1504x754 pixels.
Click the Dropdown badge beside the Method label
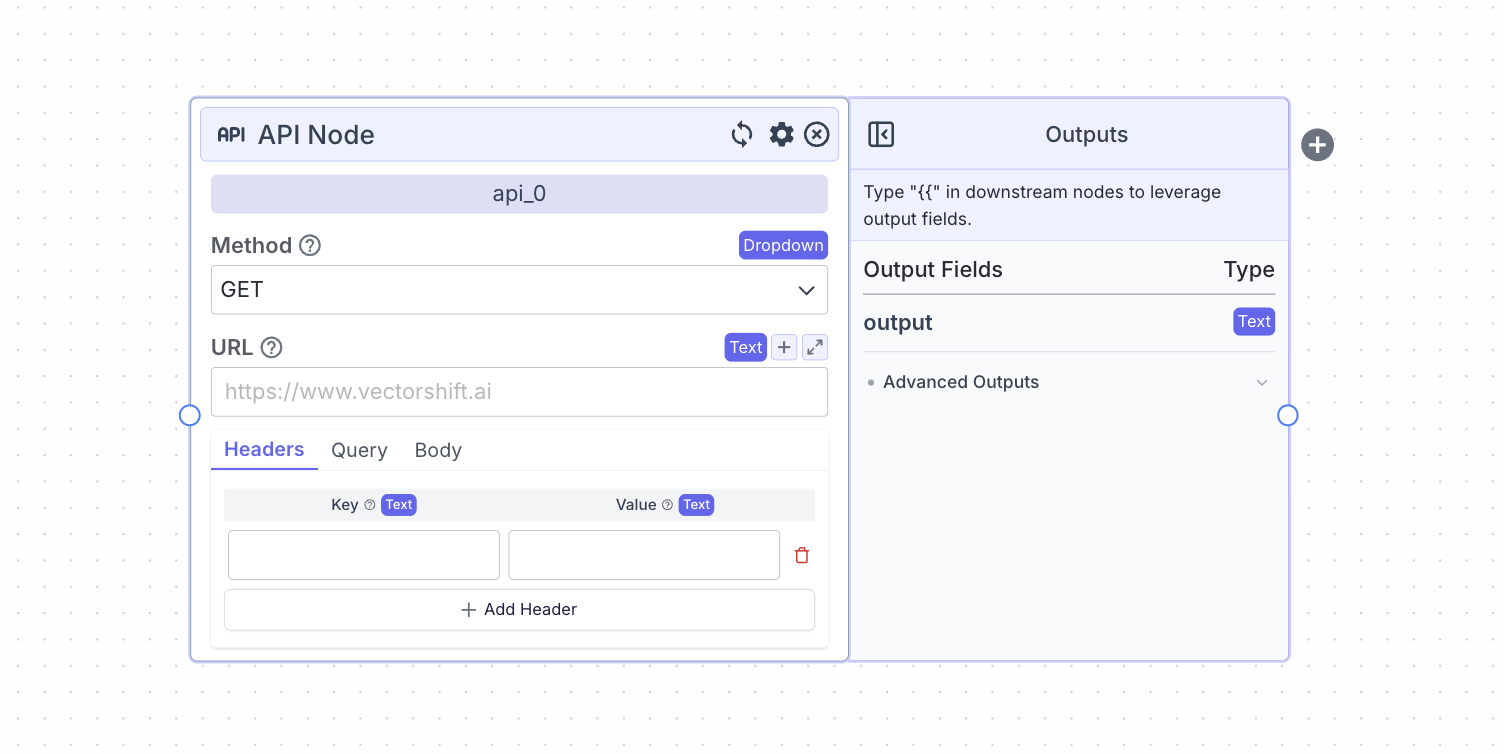point(783,244)
